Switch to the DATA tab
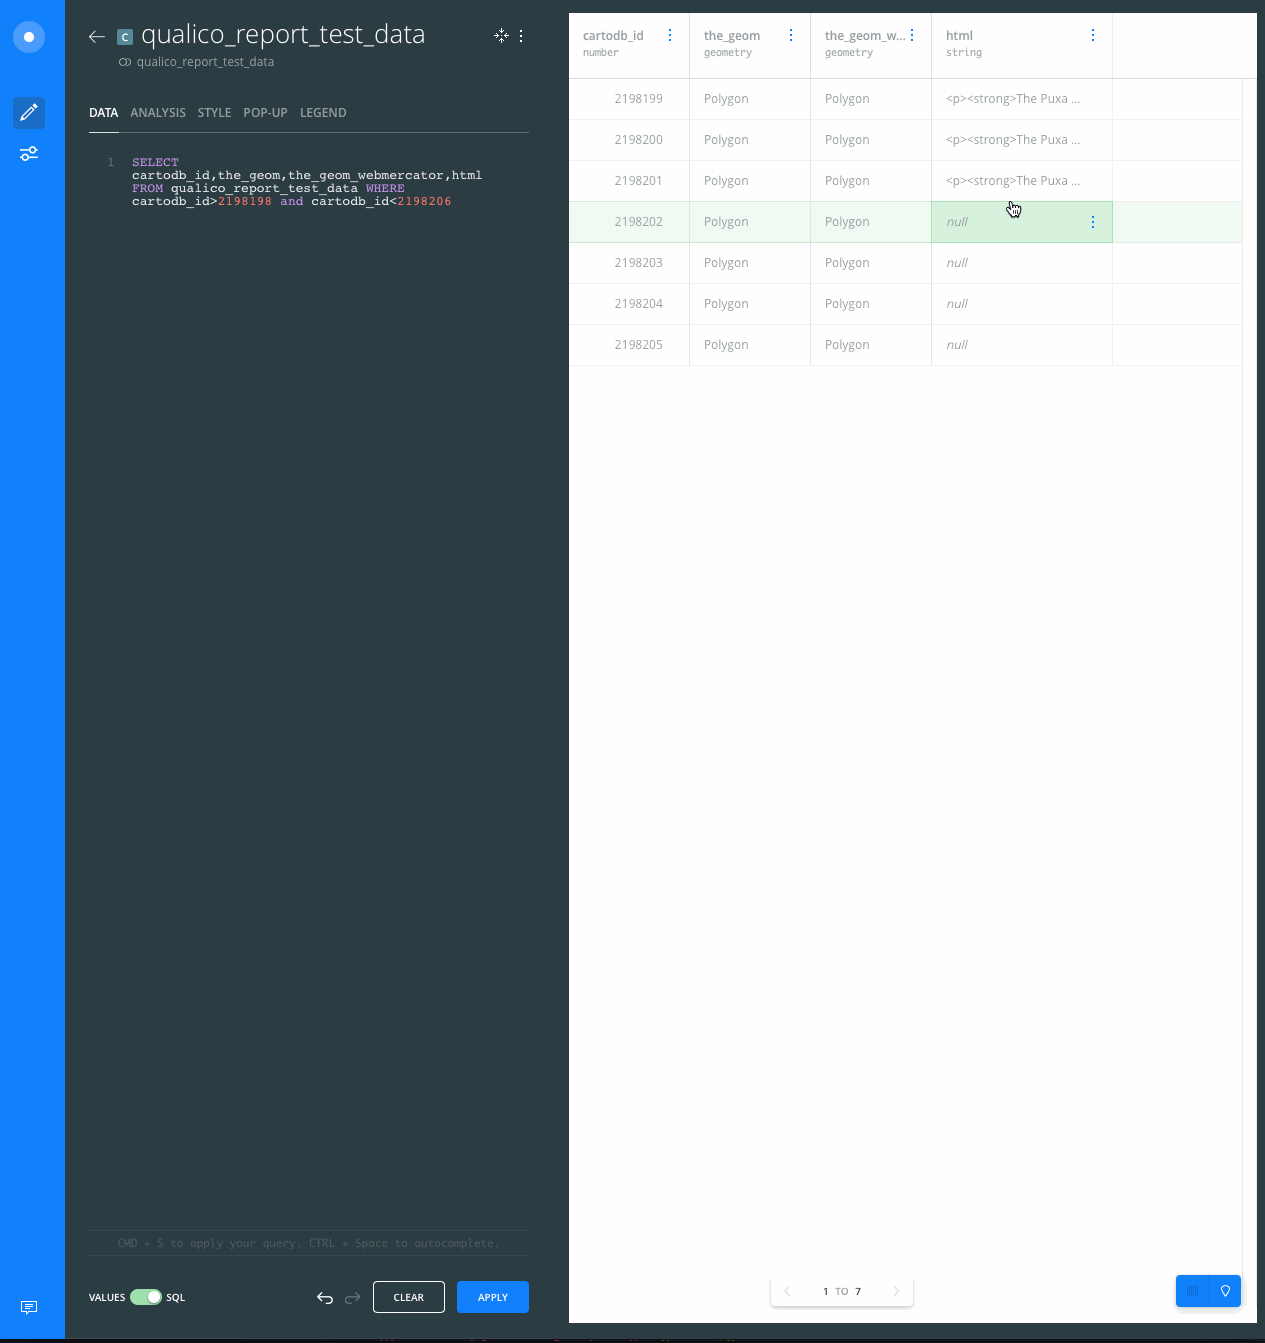 pos(104,113)
